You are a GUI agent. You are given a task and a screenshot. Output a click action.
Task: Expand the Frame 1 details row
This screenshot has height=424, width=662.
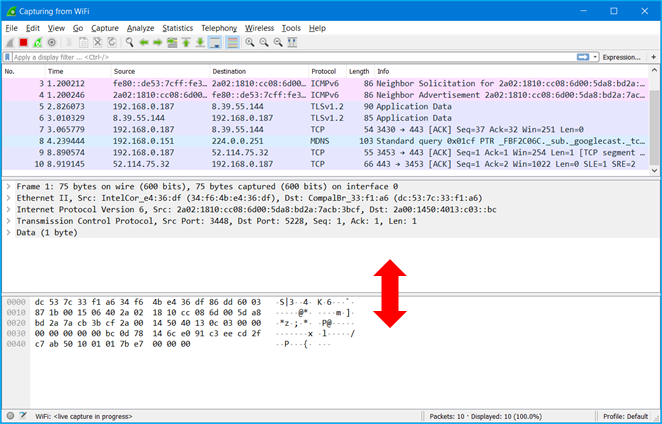click(8, 186)
